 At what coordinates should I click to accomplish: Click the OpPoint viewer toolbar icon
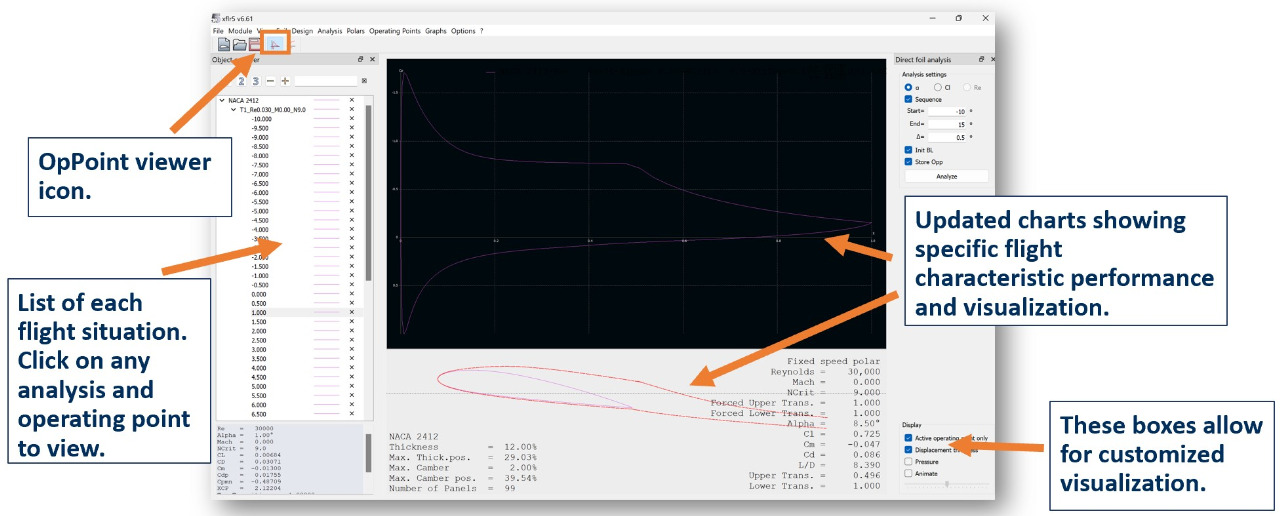click(274, 44)
